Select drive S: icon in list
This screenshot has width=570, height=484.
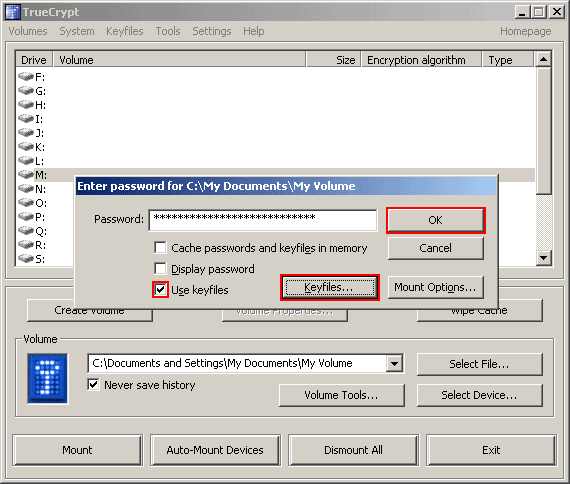(x=26, y=259)
